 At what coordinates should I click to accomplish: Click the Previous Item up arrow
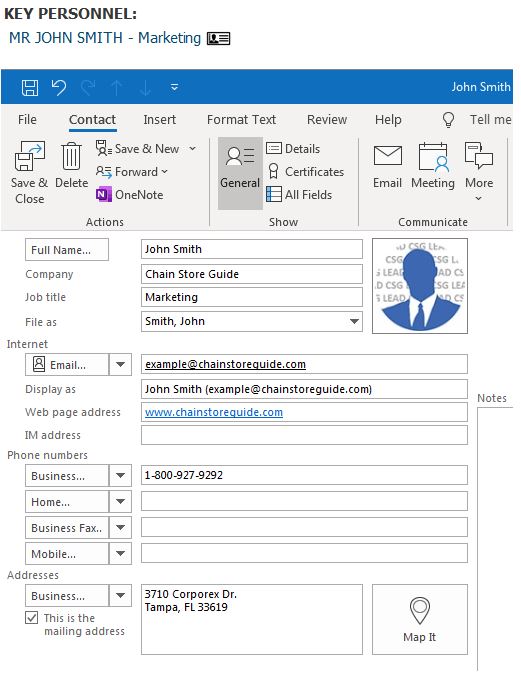coord(117,88)
